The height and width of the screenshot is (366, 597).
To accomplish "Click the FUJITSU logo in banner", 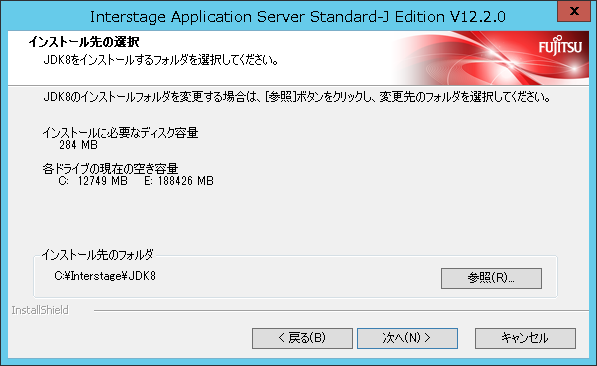I will 560,46.
